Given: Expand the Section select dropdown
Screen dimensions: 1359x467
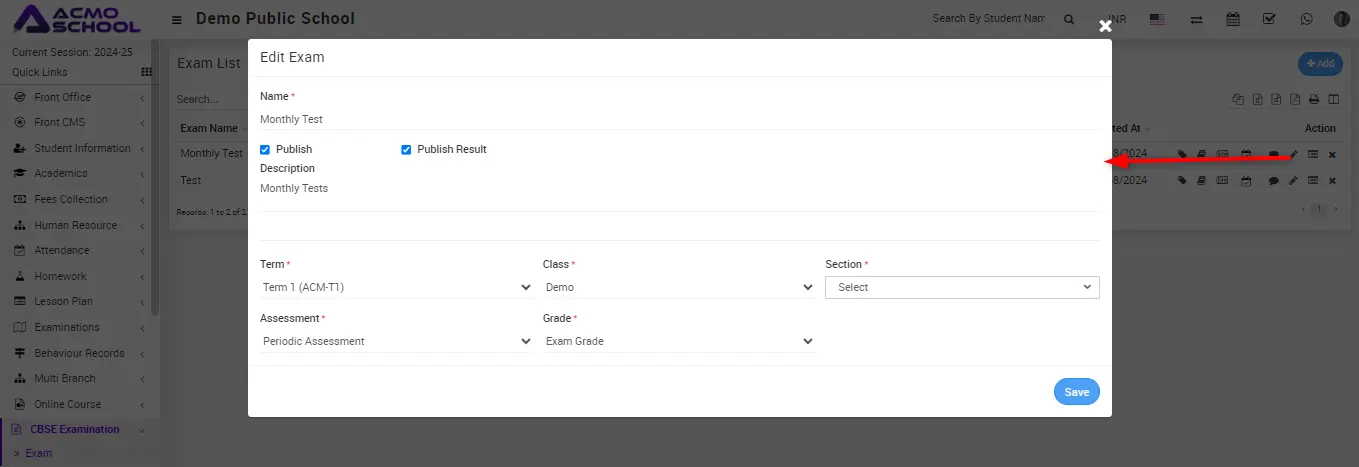Looking at the screenshot, I should (962, 287).
